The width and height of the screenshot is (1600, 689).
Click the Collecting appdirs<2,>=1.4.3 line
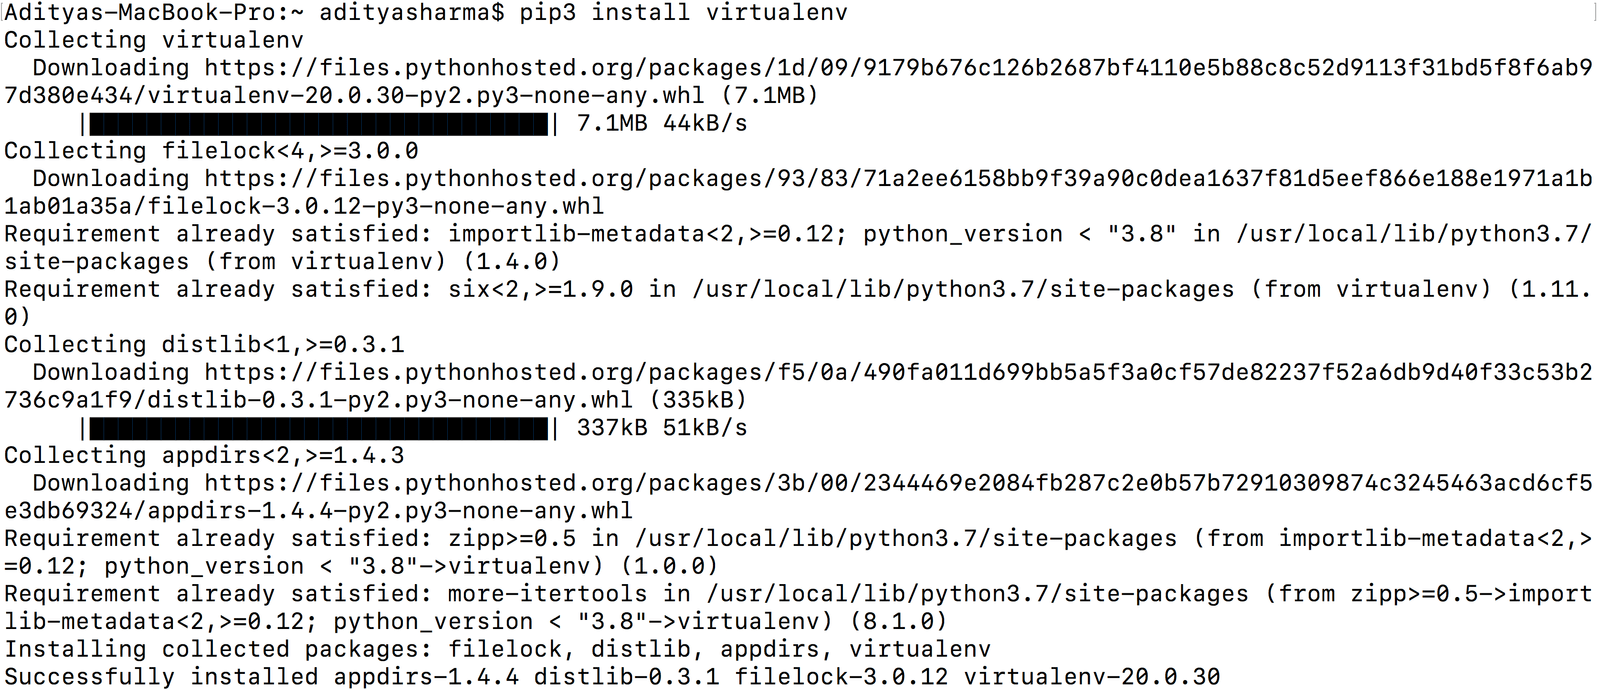pos(204,456)
